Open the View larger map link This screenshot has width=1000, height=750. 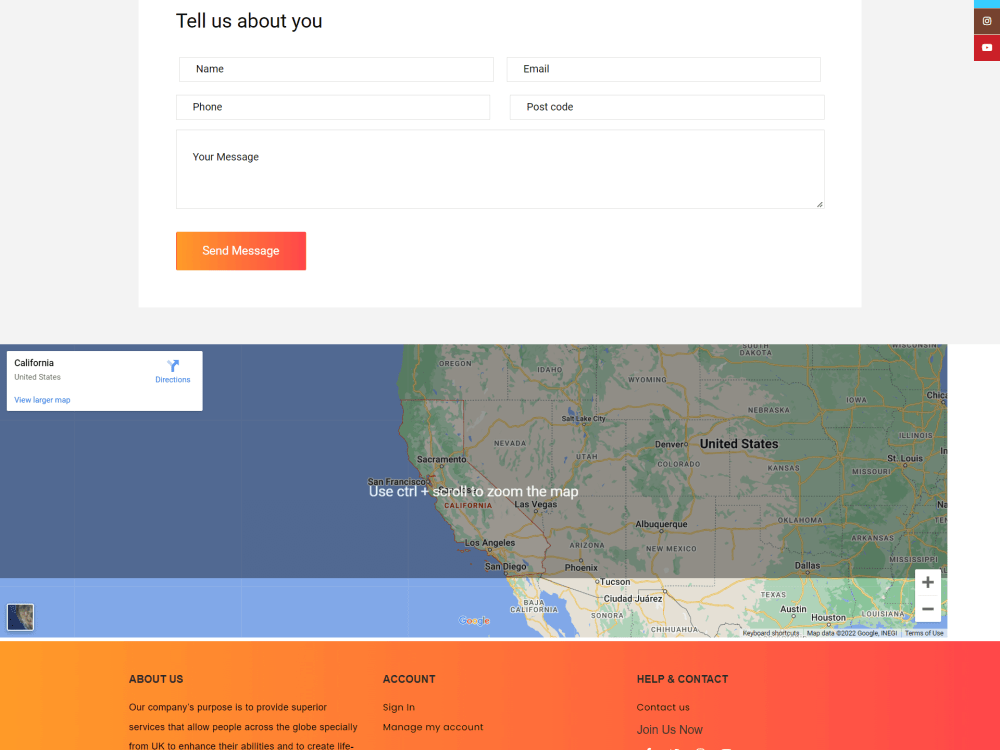click(42, 399)
